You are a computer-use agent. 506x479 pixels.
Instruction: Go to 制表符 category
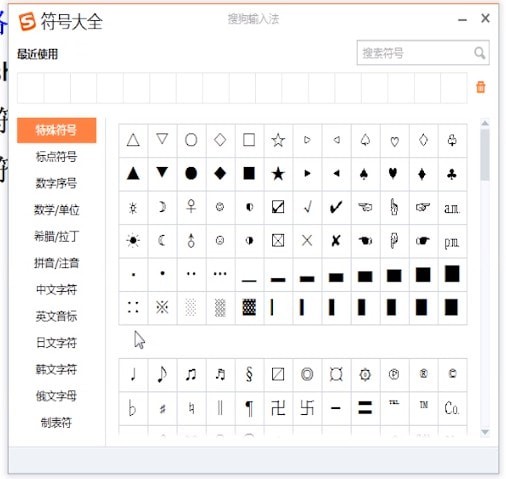(56, 422)
